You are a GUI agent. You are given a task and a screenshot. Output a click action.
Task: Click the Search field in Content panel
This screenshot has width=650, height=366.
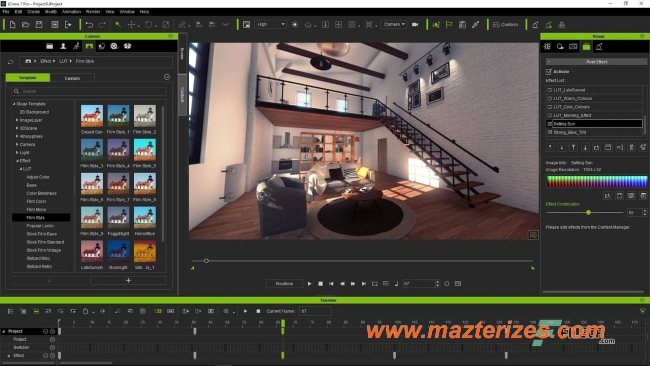89,91
